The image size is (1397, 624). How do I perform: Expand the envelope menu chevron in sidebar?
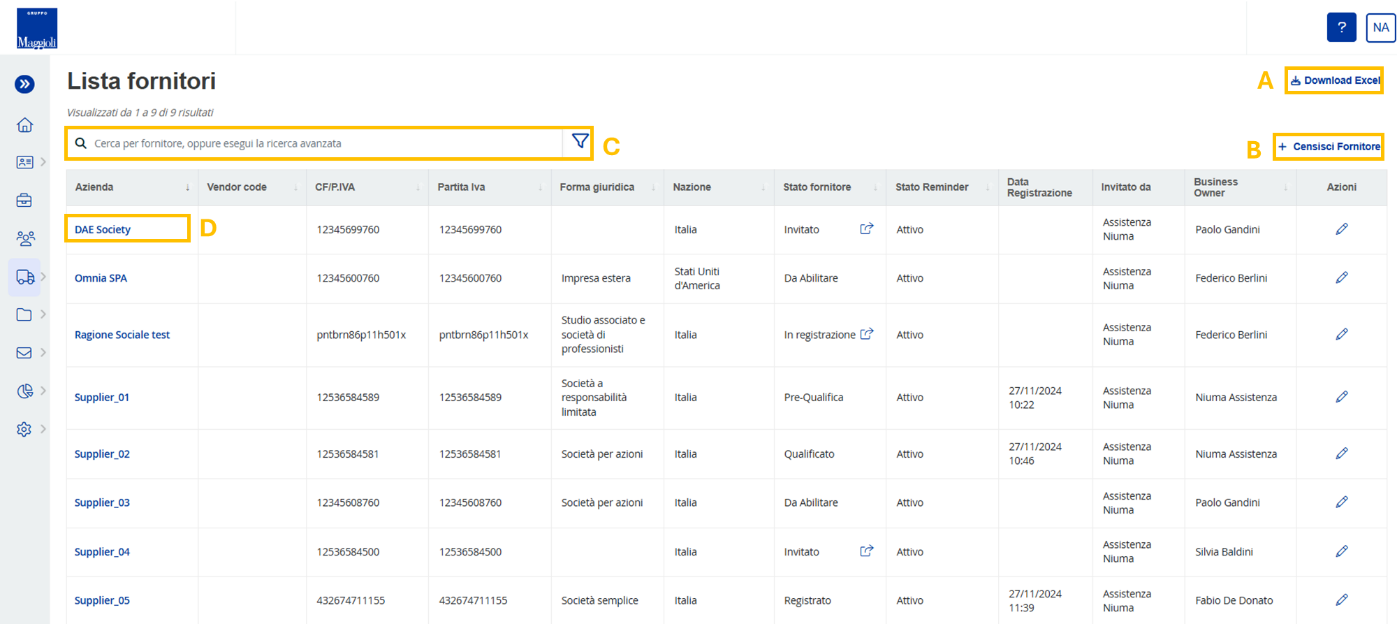click(44, 353)
